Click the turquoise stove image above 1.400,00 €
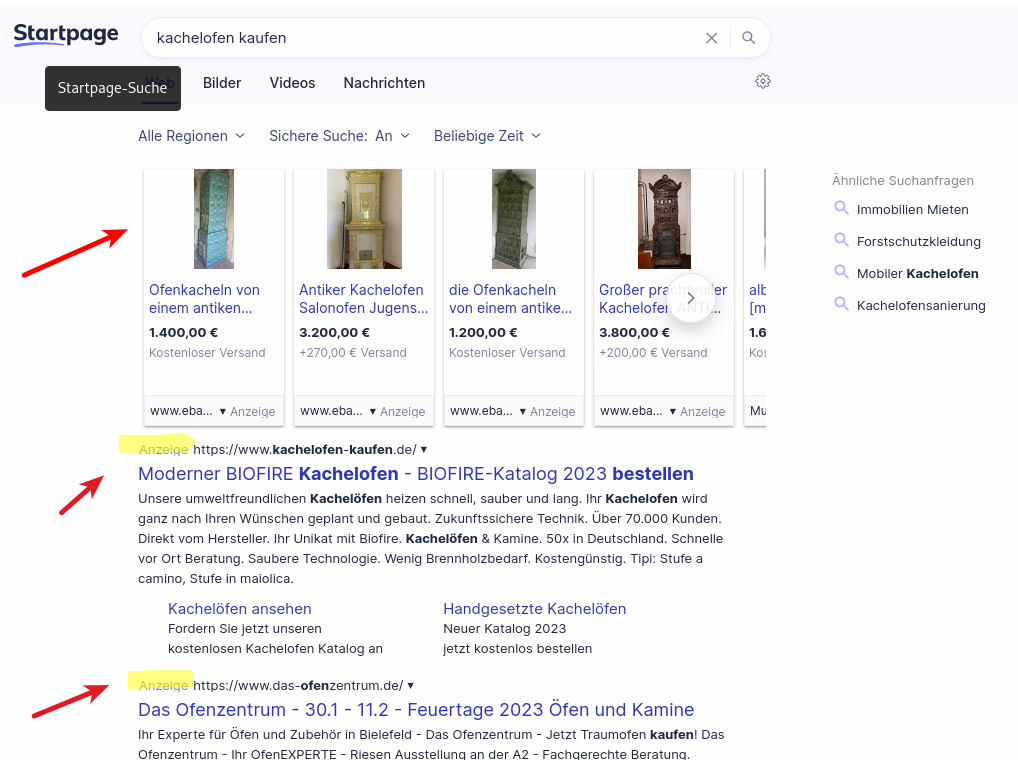 [214, 219]
